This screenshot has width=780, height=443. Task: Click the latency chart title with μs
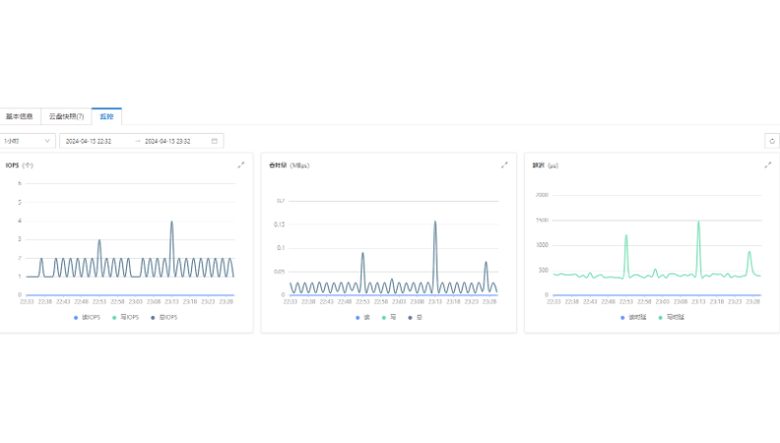[545, 165]
